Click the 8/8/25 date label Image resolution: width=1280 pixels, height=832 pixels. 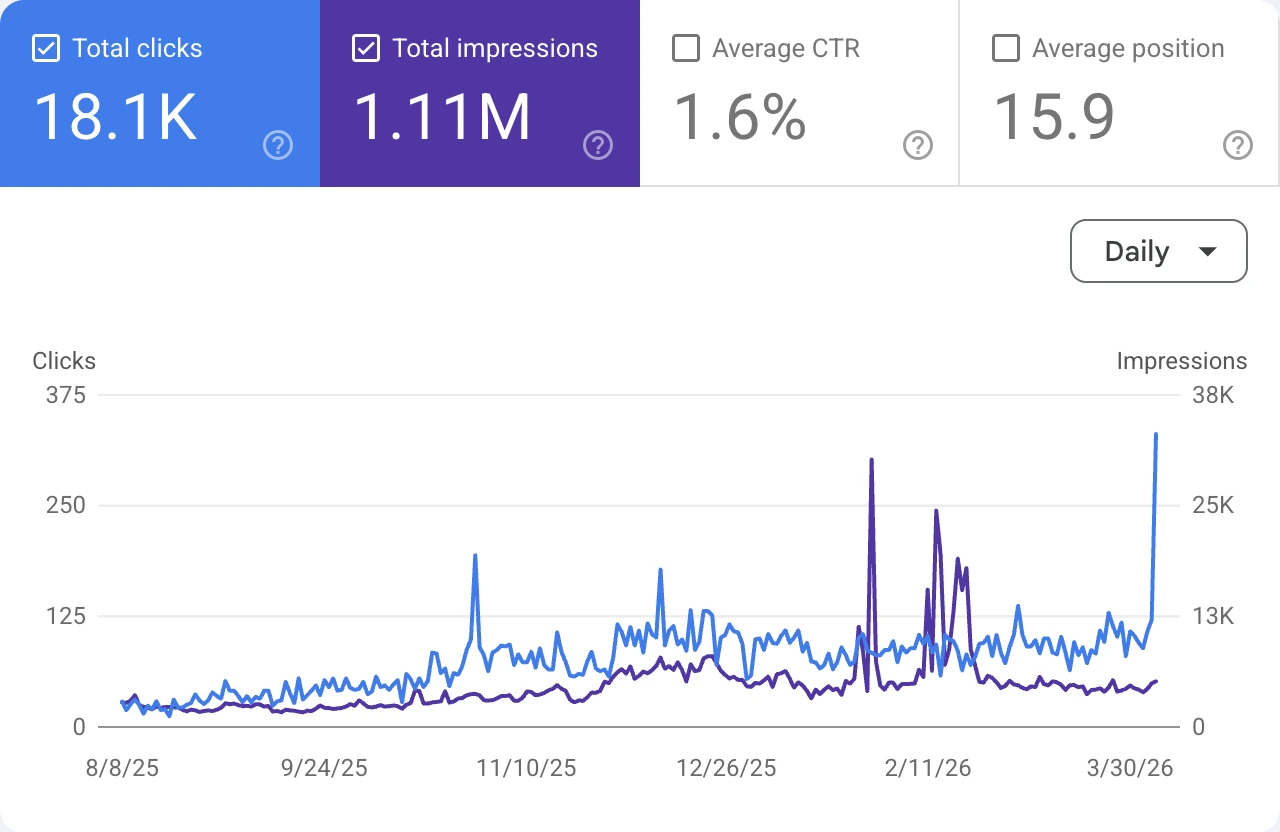[123, 768]
